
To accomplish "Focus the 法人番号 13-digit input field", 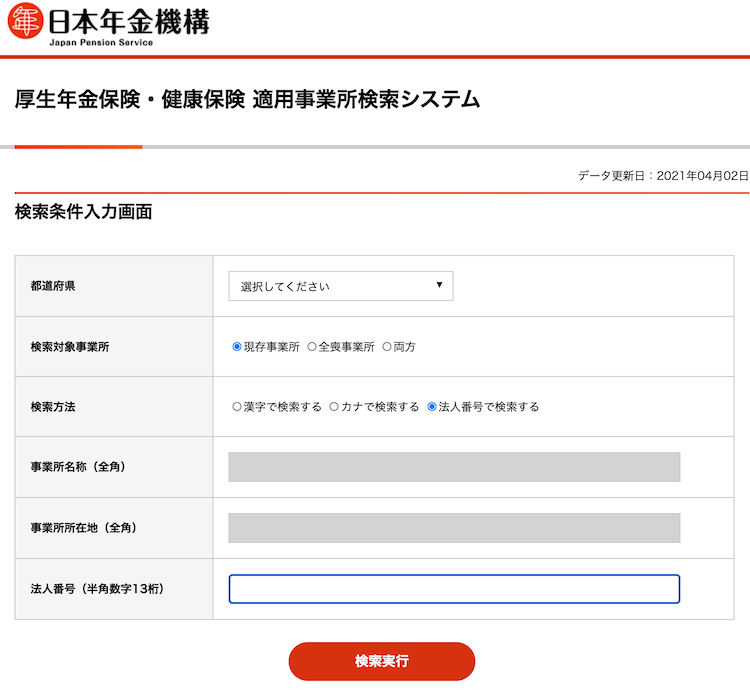I will [x=454, y=589].
